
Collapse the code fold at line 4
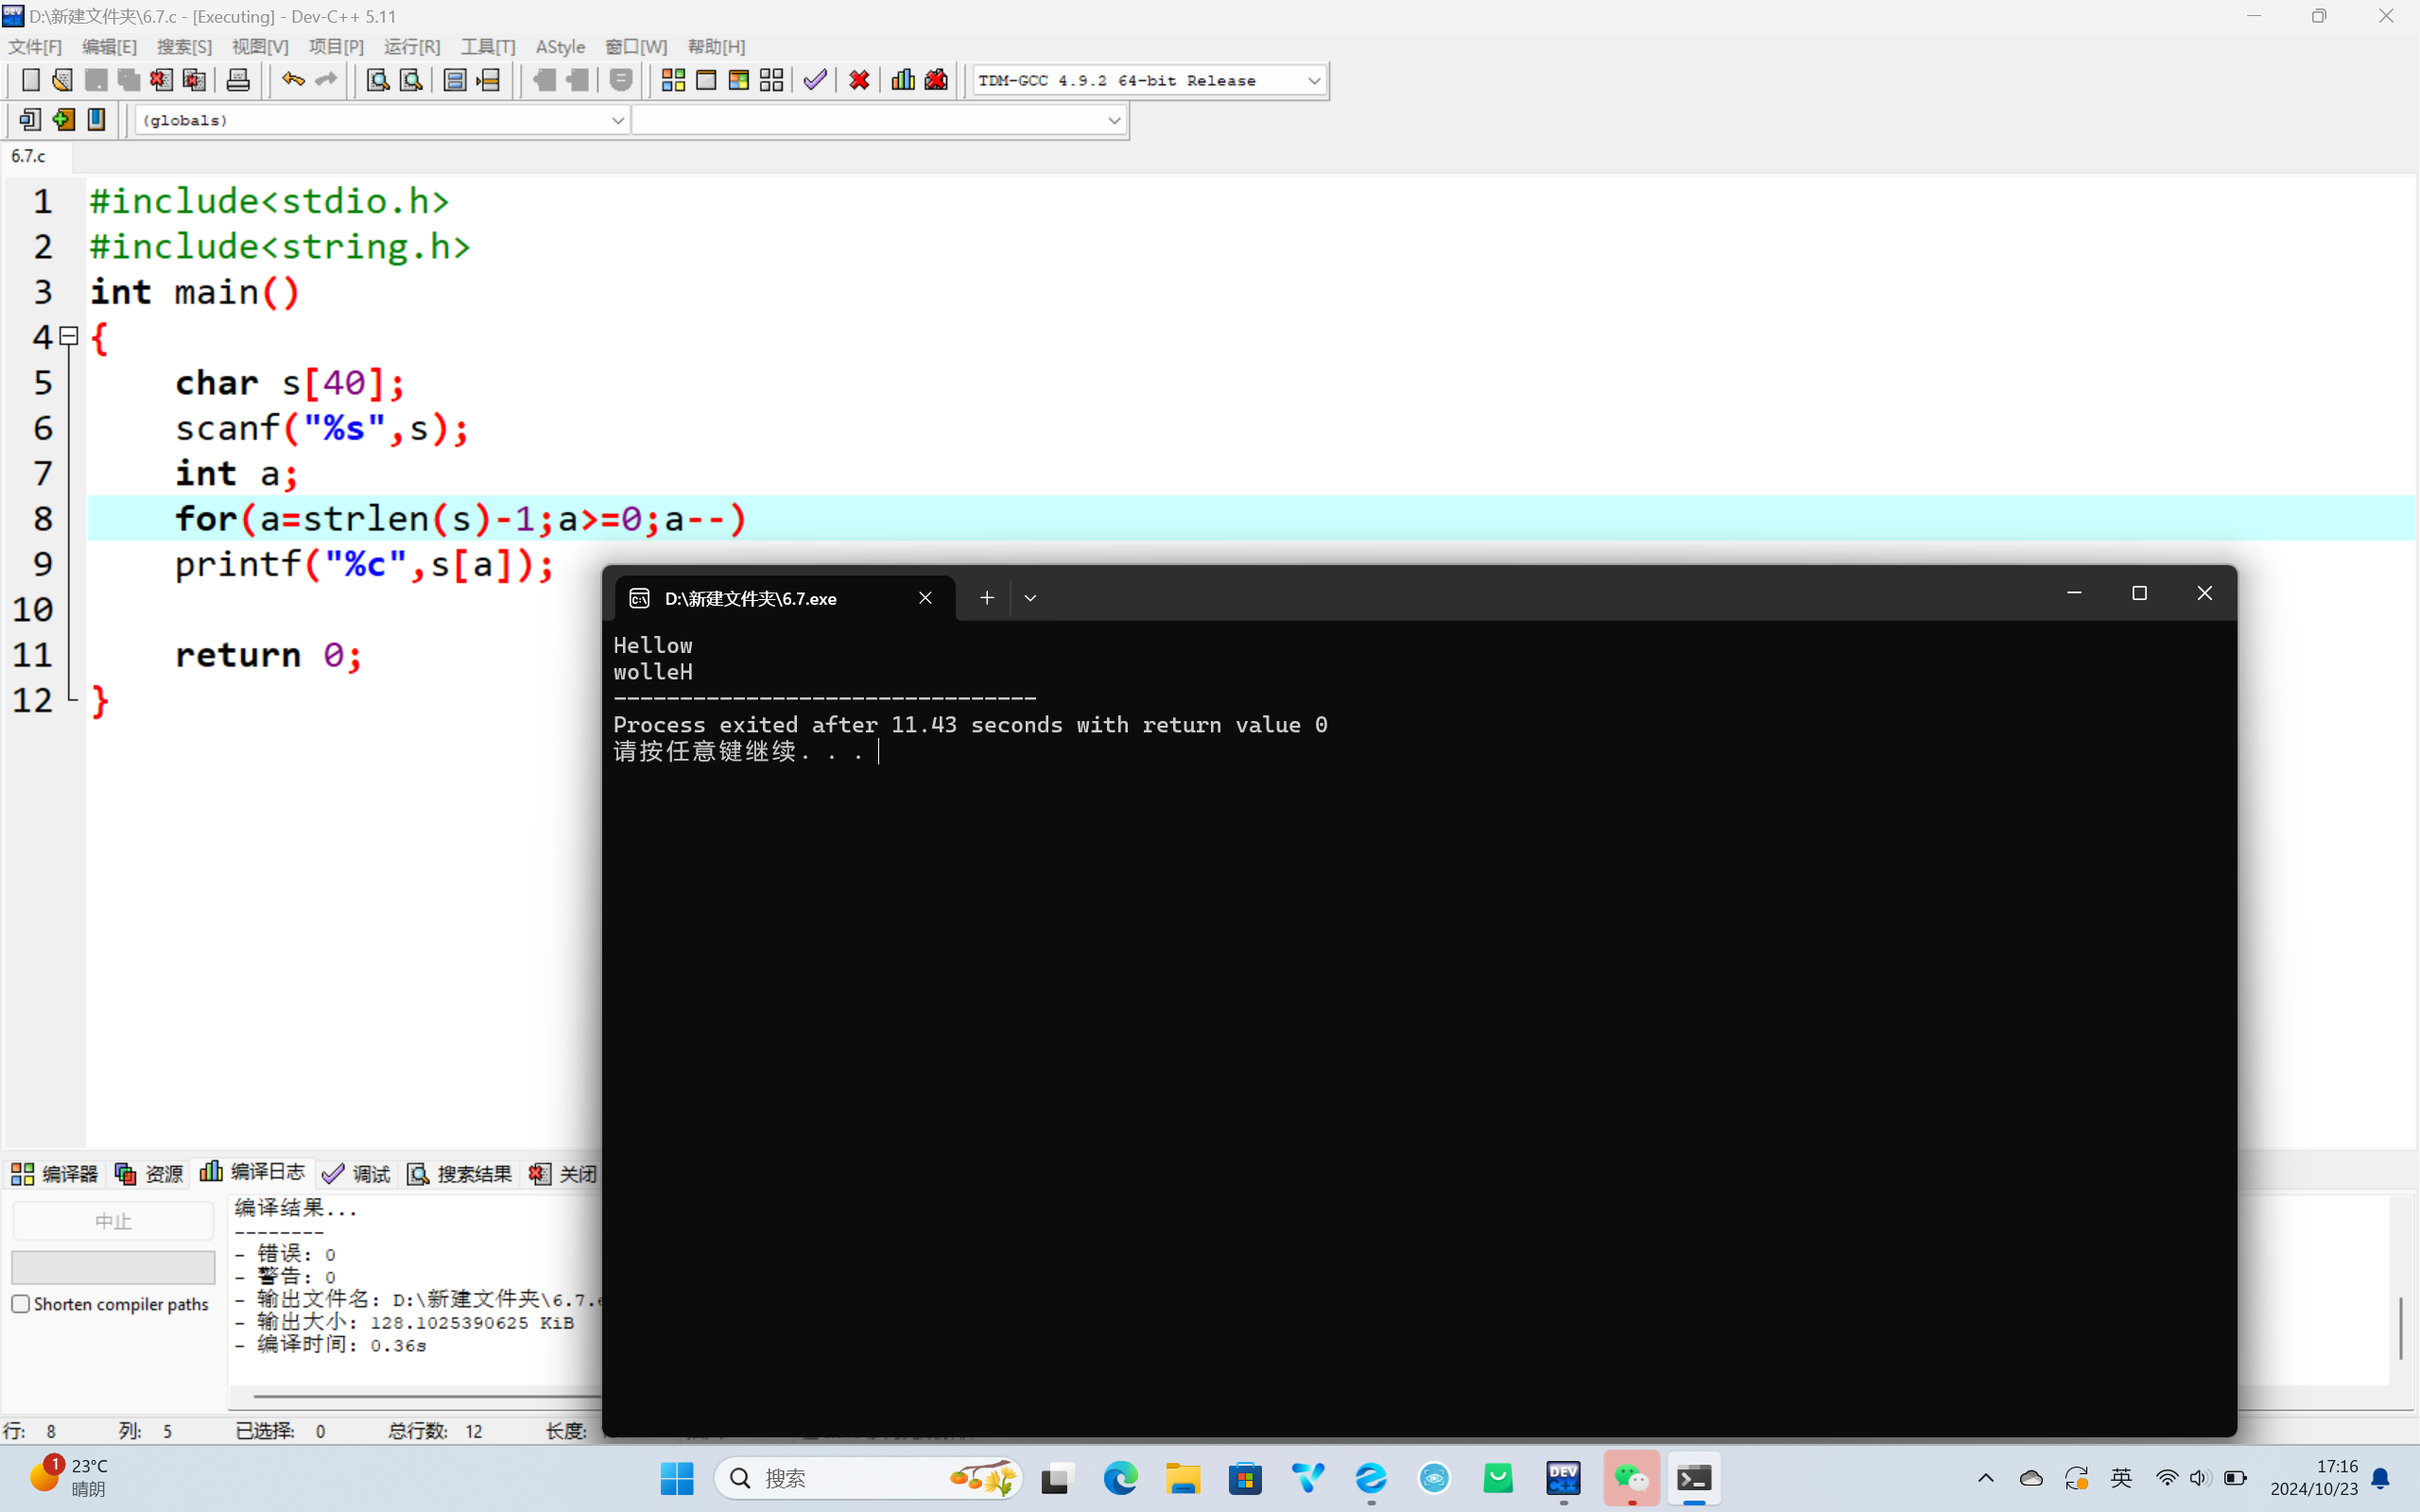pyautogui.click(x=69, y=336)
